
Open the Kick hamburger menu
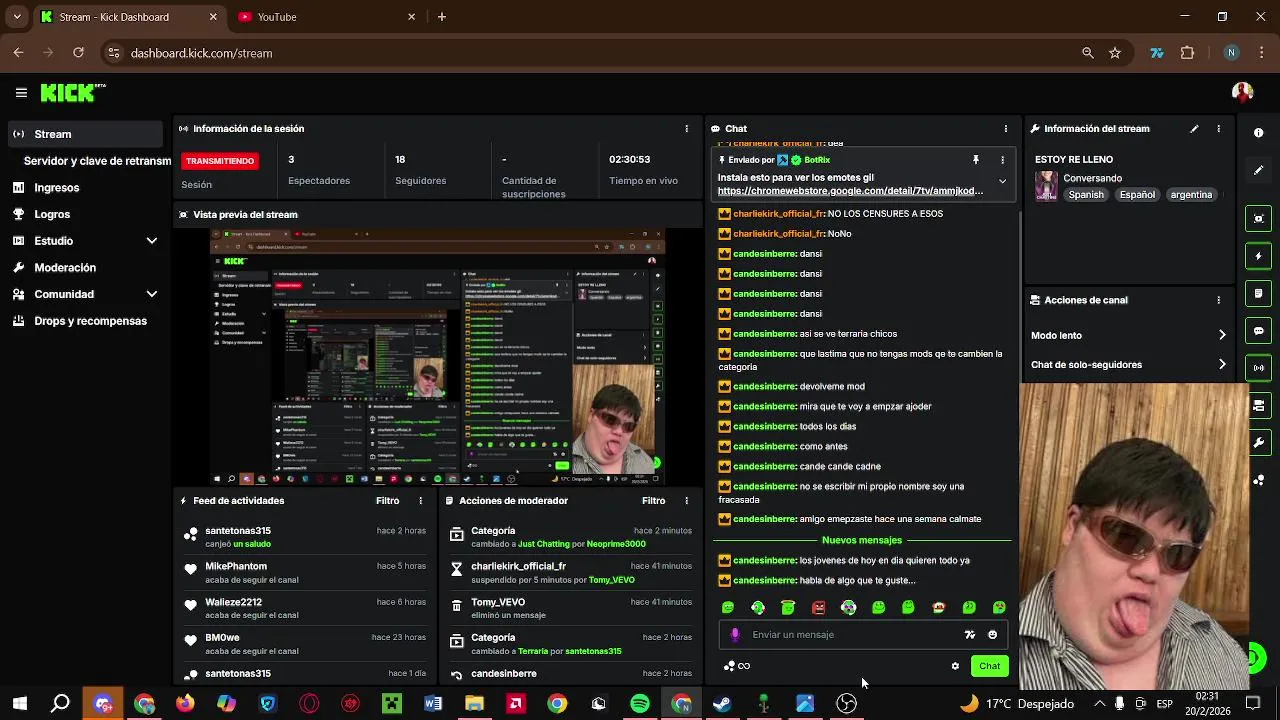pos(21,93)
